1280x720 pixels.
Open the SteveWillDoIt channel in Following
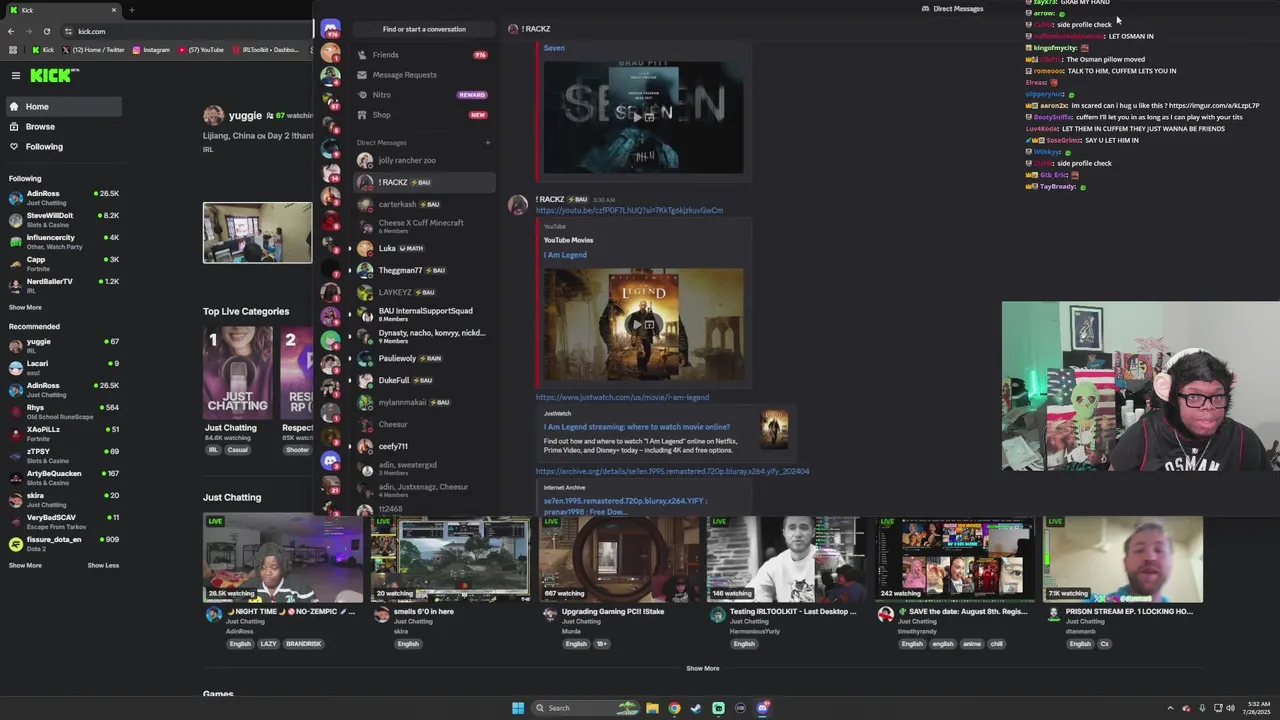64,219
